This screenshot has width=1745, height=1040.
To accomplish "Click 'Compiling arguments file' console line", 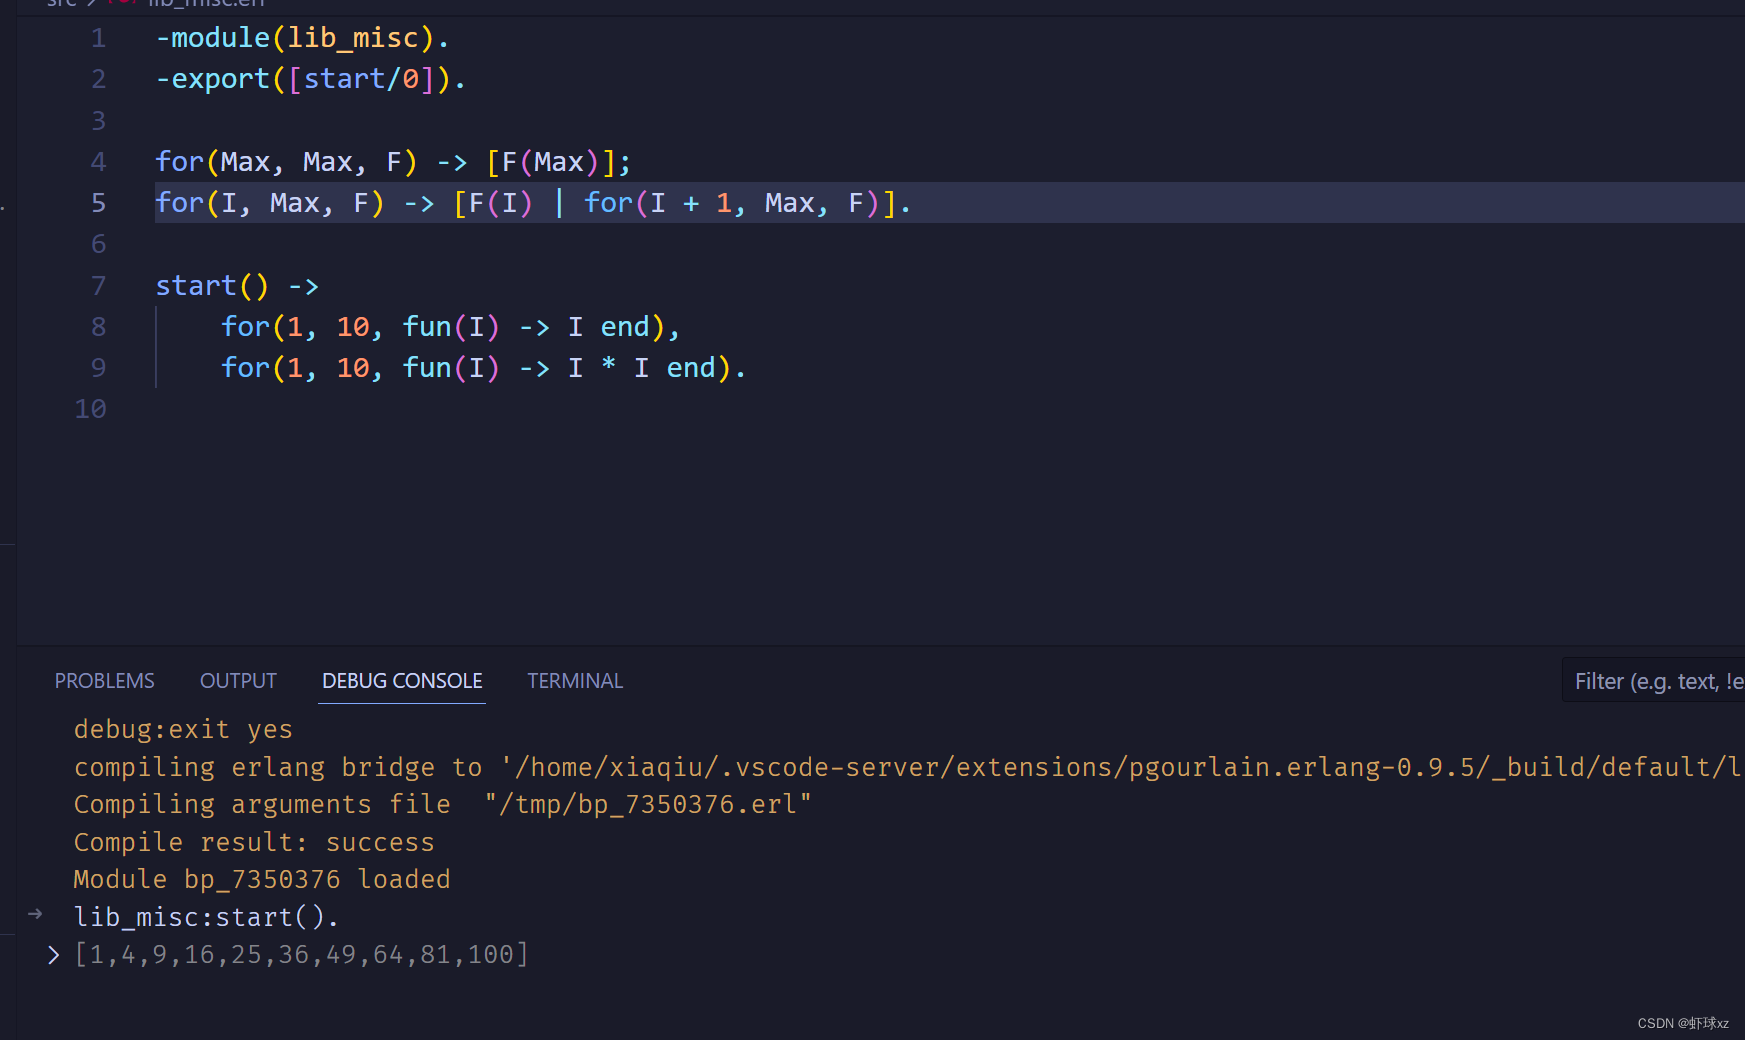I will pos(443,805).
